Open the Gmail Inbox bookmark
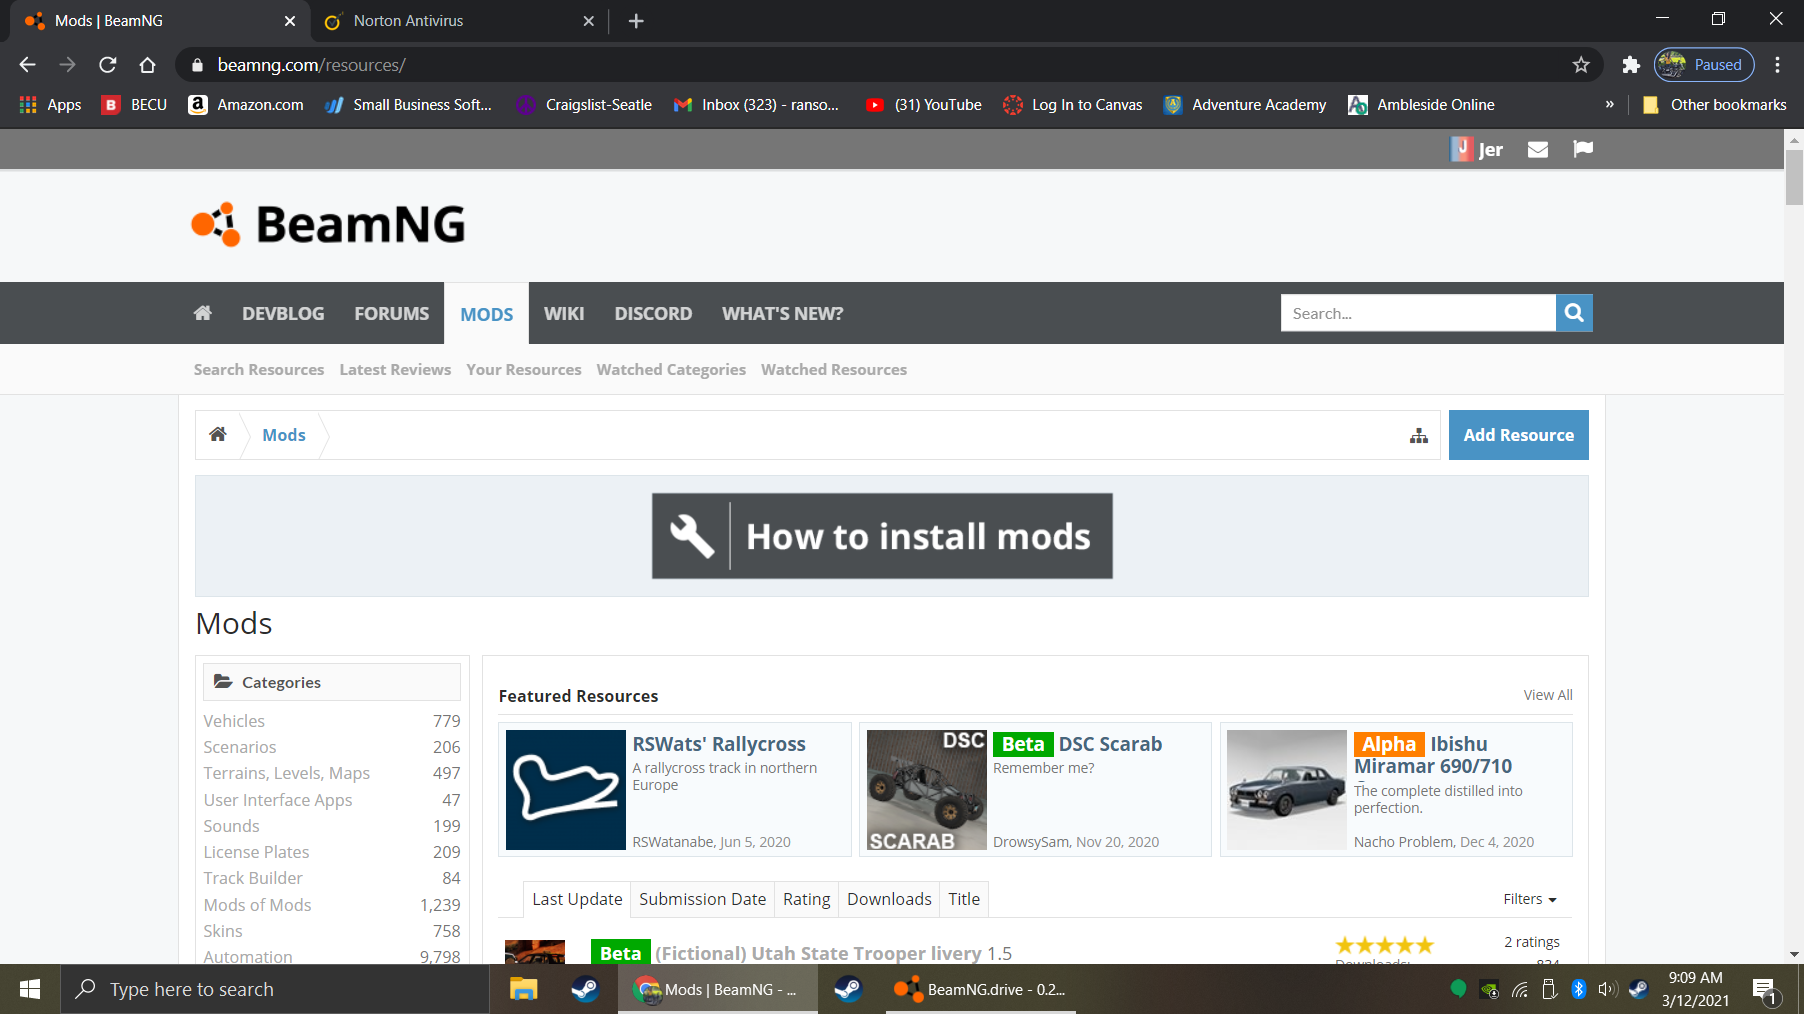Image resolution: width=1804 pixels, height=1014 pixels. coord(757,105)
